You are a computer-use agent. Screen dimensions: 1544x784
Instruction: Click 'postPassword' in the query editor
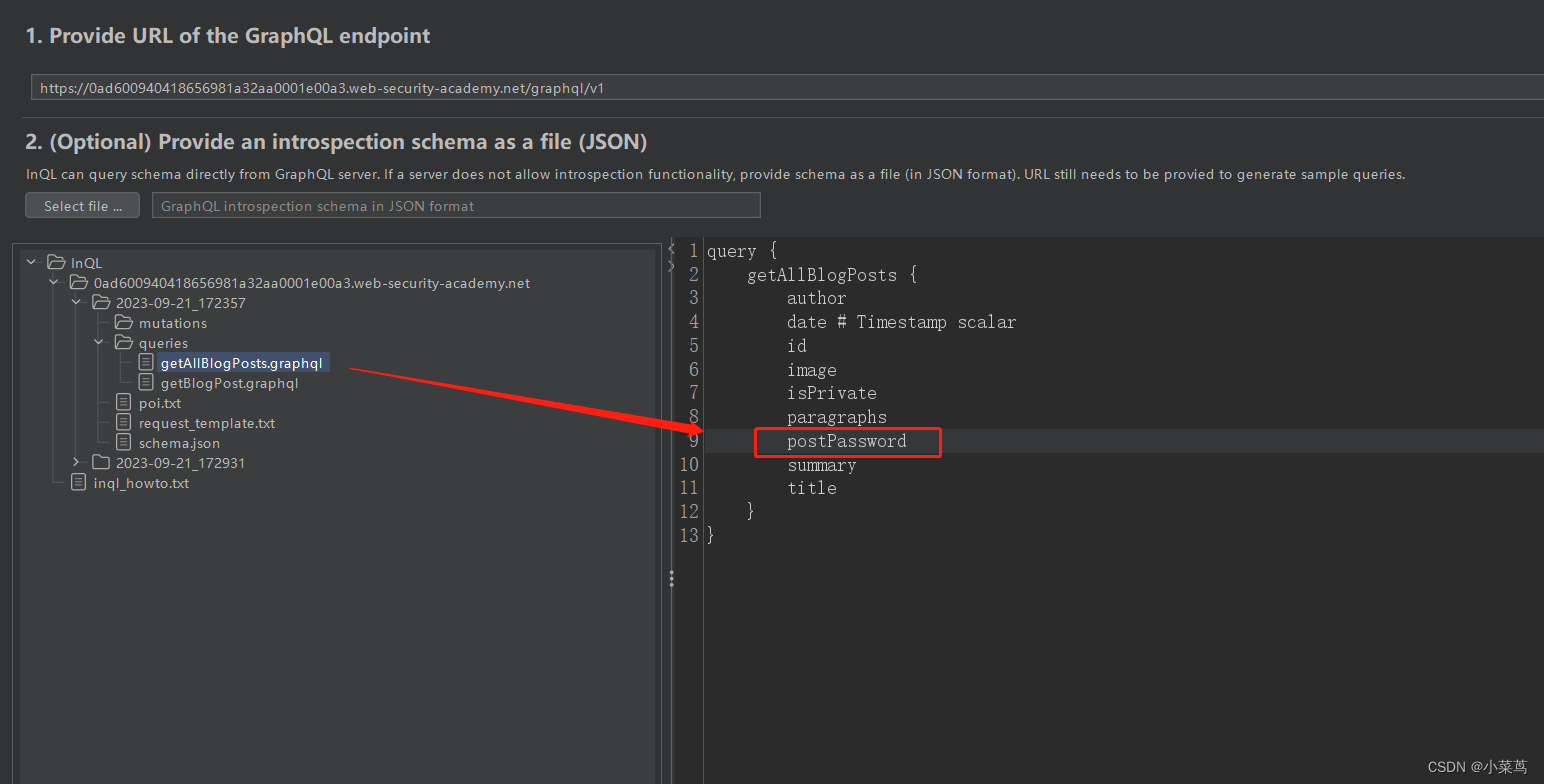click(x=847, y=441)
